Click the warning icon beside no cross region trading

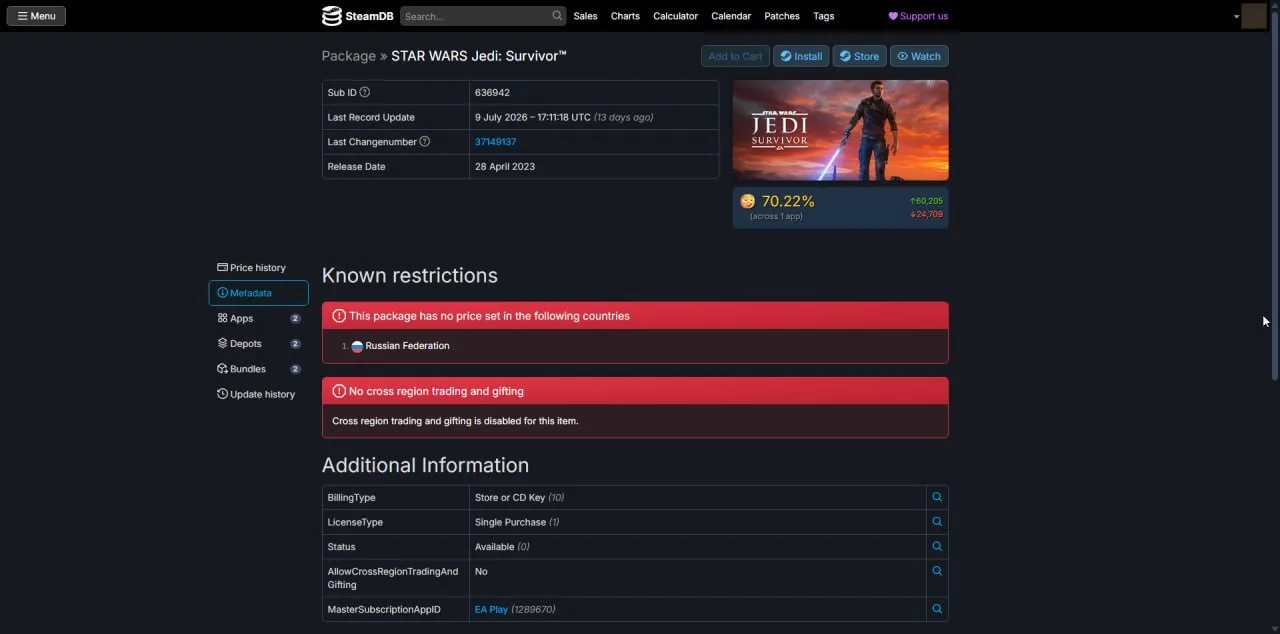click(x=338, y=391)
